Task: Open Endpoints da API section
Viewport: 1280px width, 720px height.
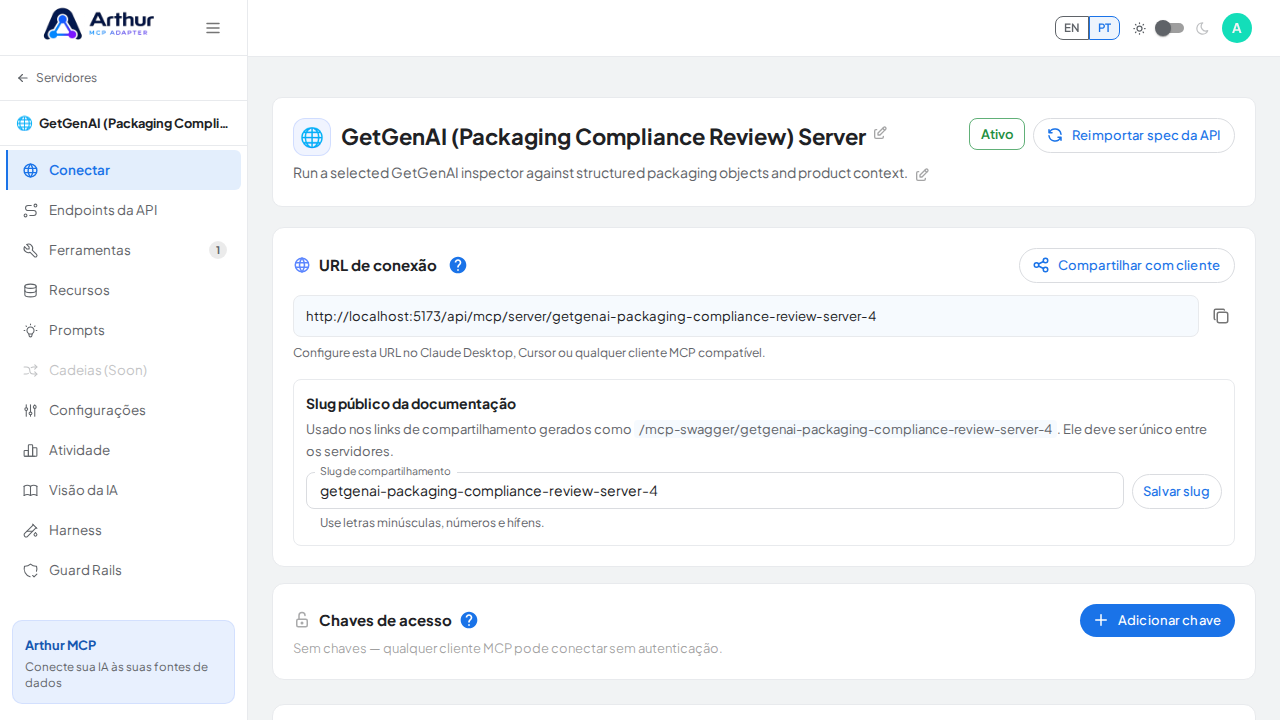Action: pyautogui.click(x=124, y=210)
